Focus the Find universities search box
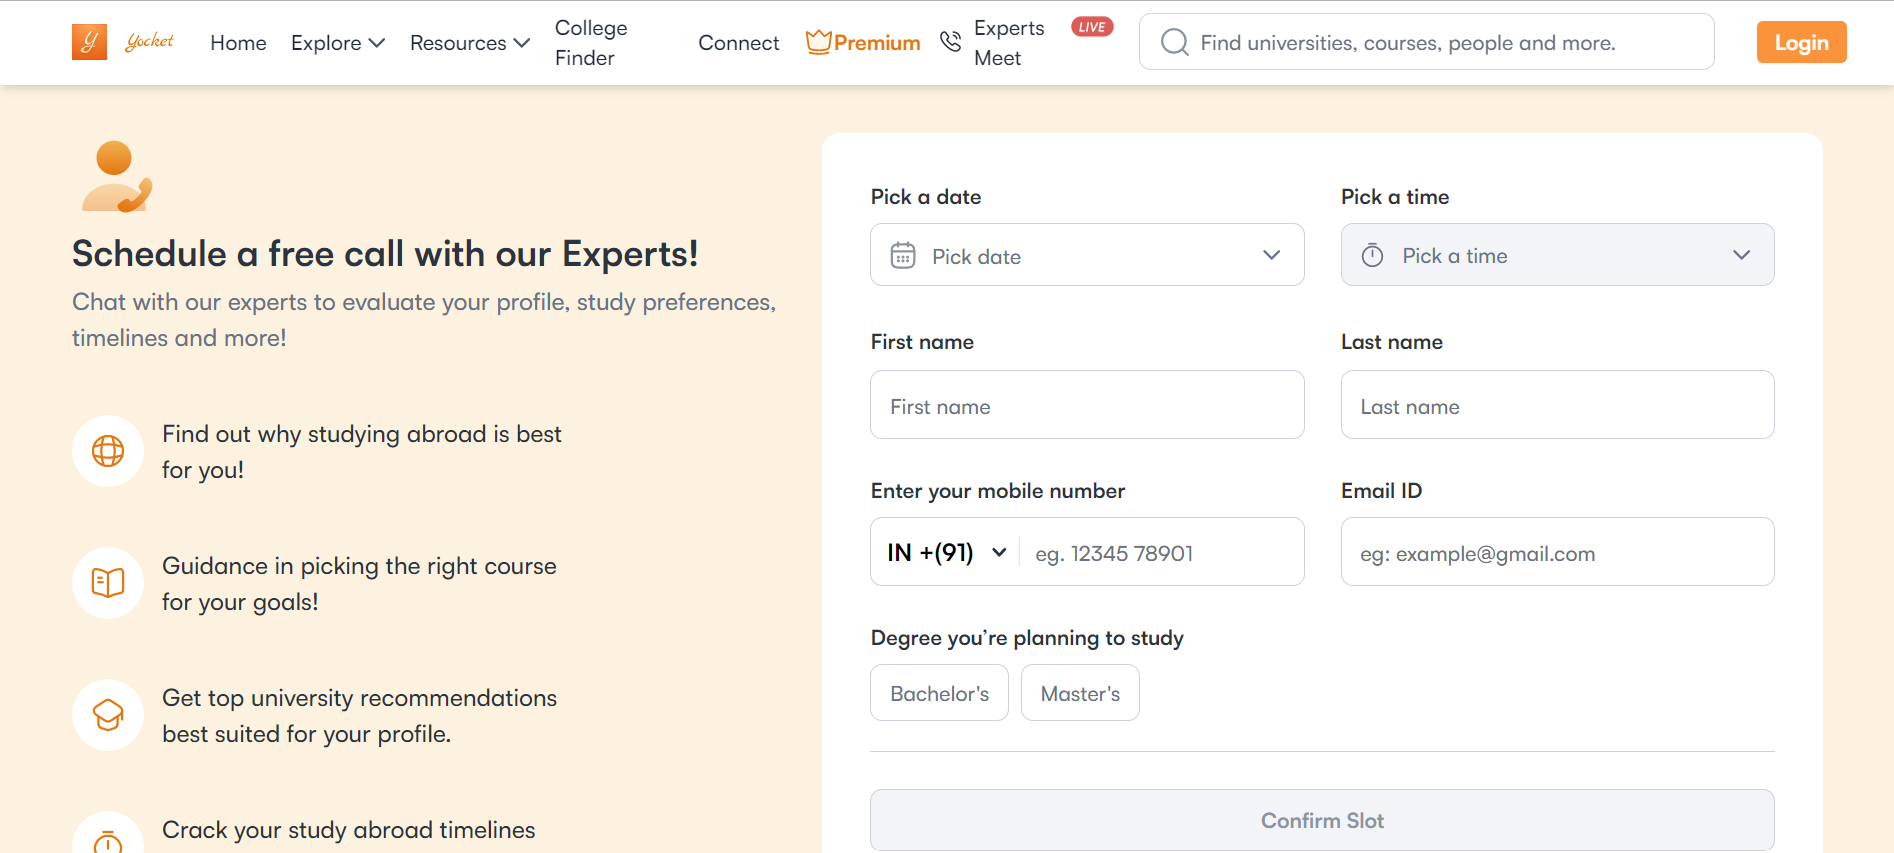1894x853 pixels. (1426, 42)
